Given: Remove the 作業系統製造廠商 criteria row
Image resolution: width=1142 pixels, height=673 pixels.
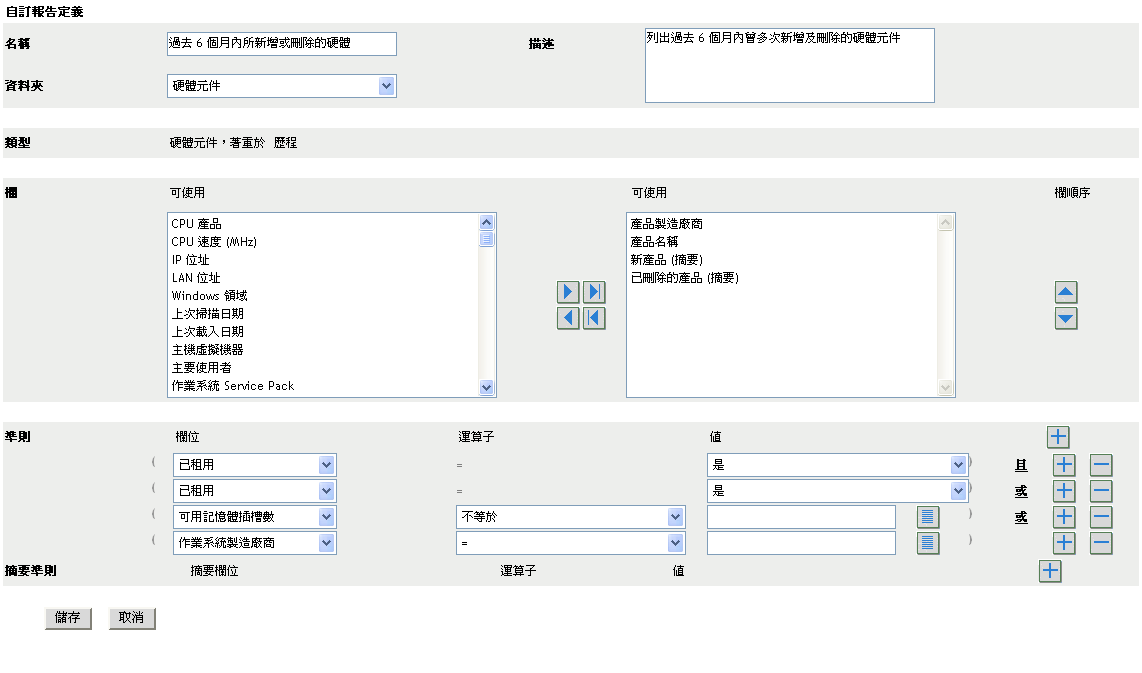Looking at the screenshot, I should point(1100,543).
